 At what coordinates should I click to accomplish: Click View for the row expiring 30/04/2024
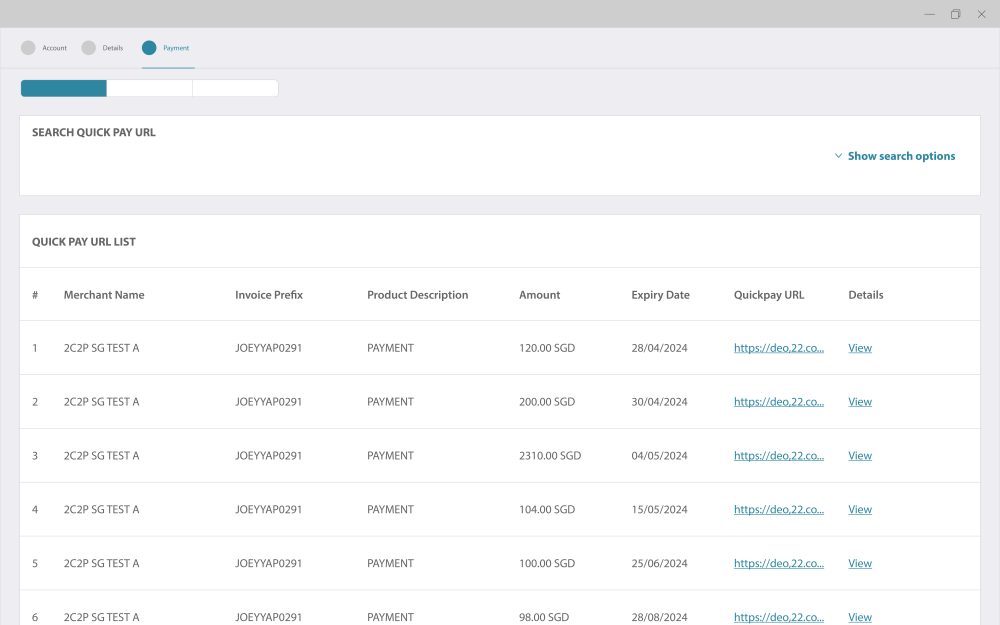click(860, 402)
